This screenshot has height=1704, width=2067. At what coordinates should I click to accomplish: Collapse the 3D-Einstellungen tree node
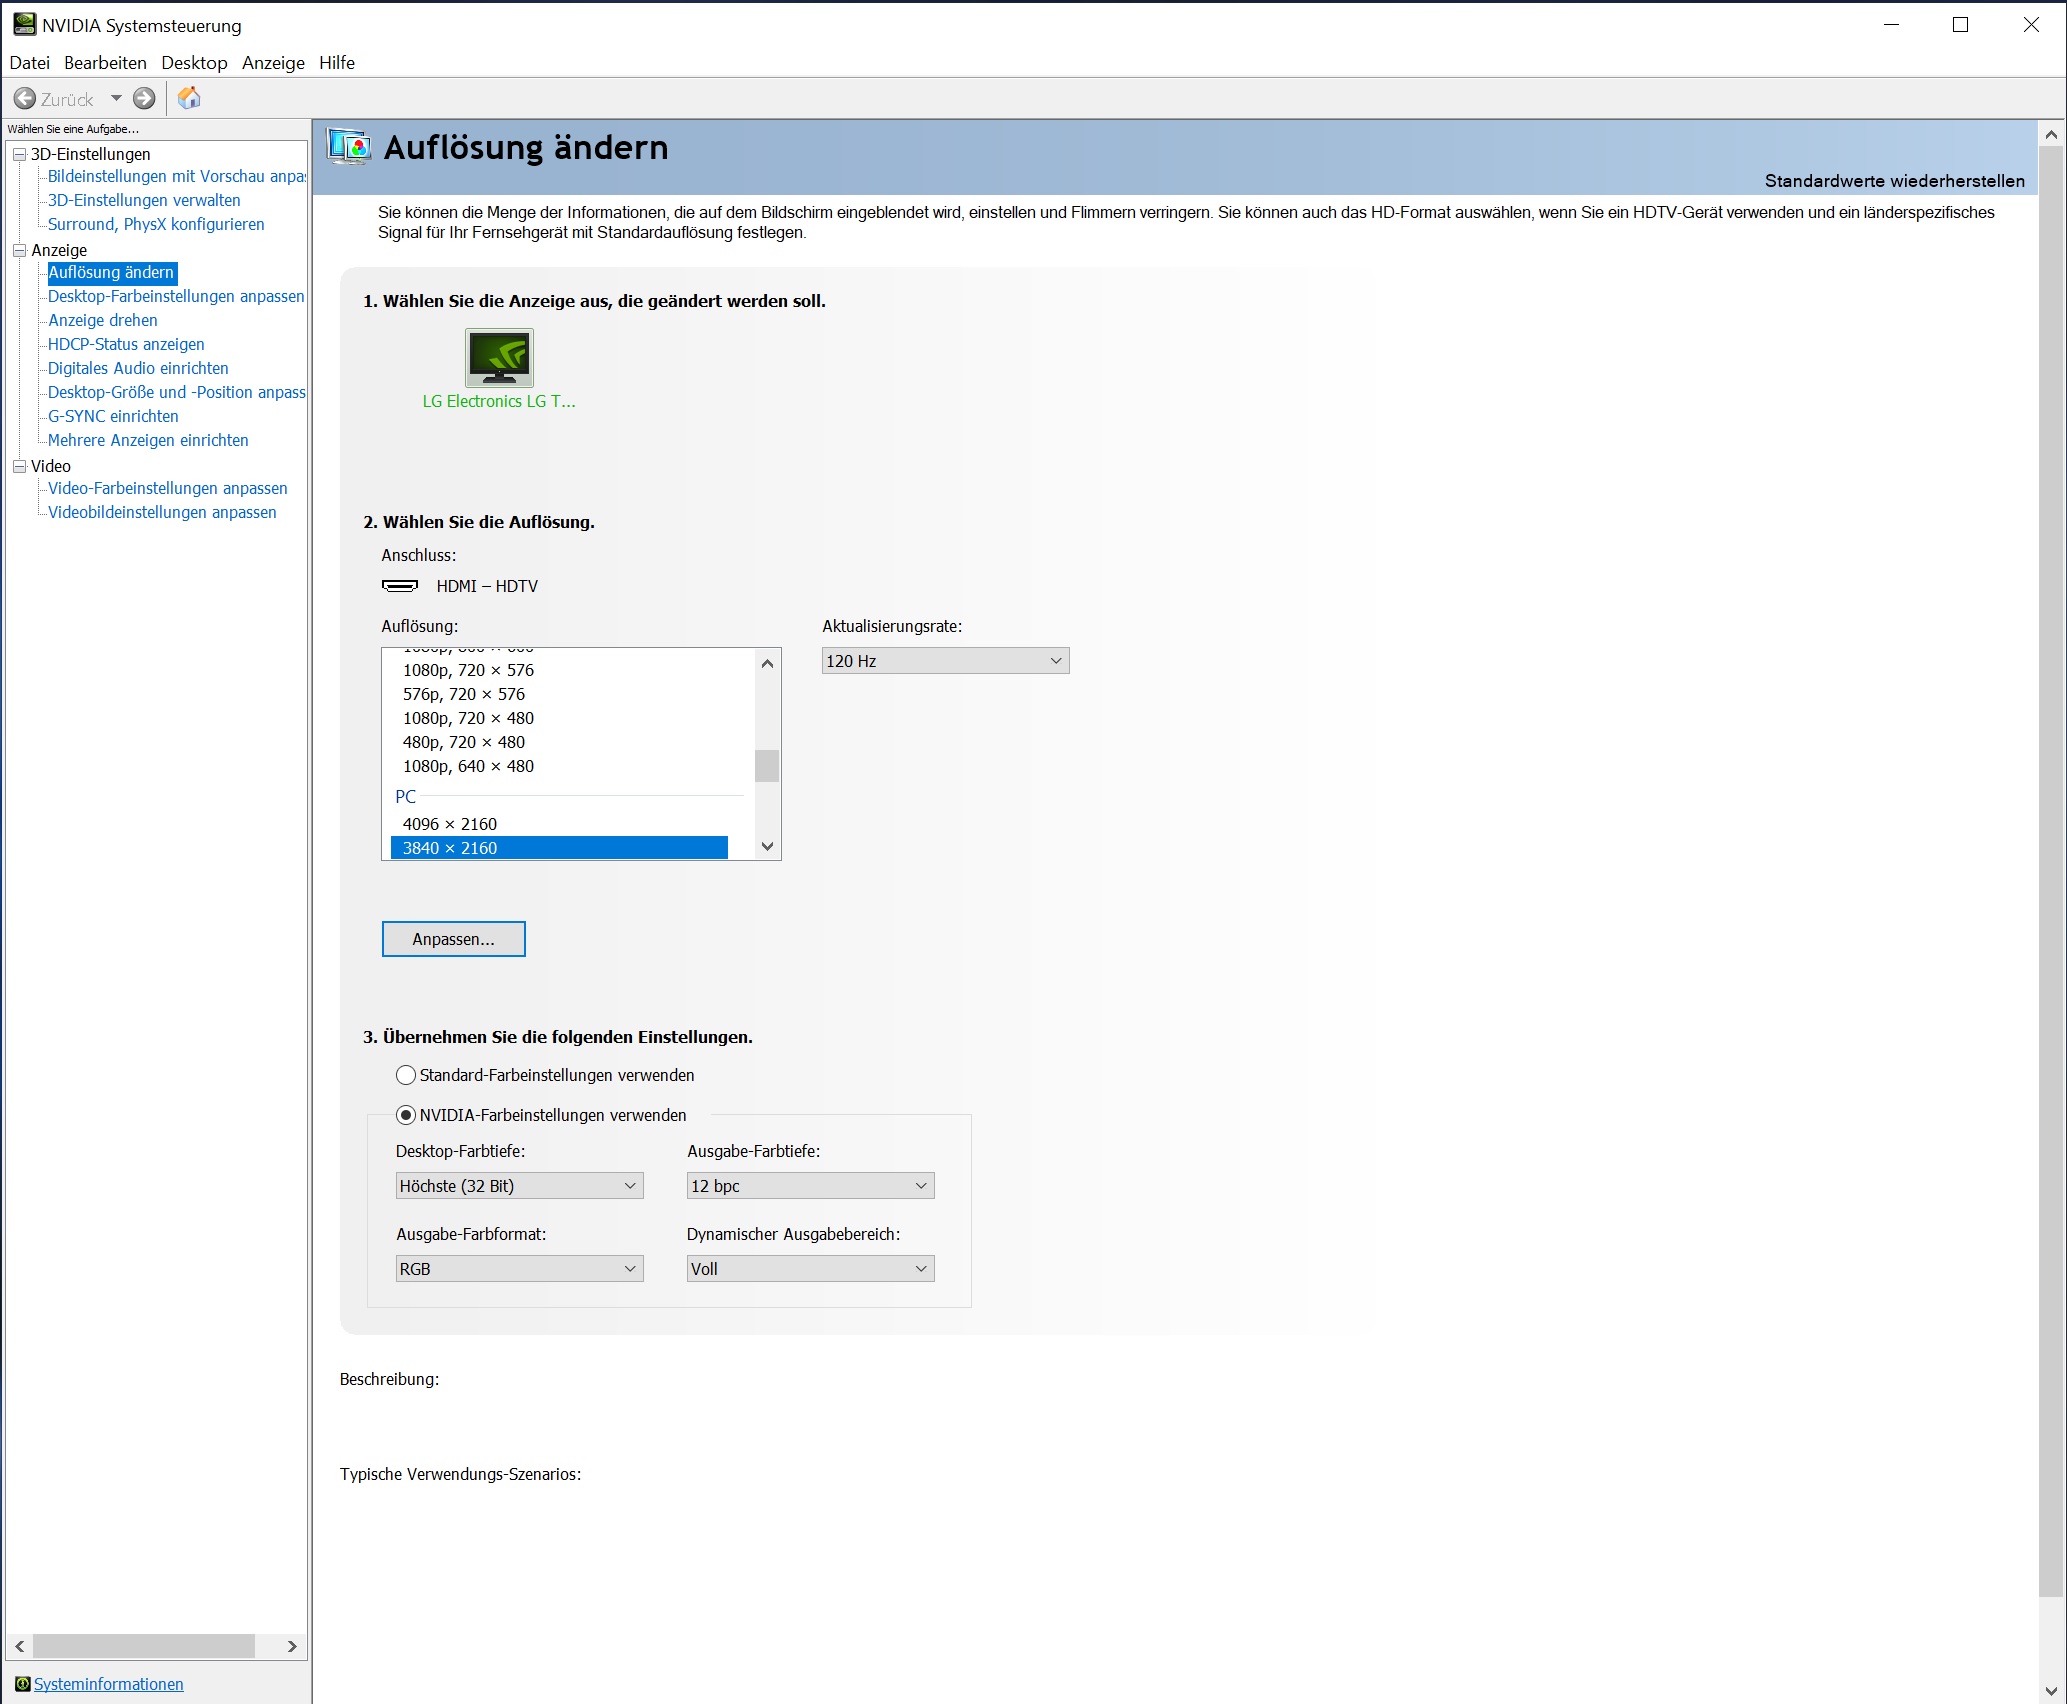pyautogui.click(x=19, y=154)
